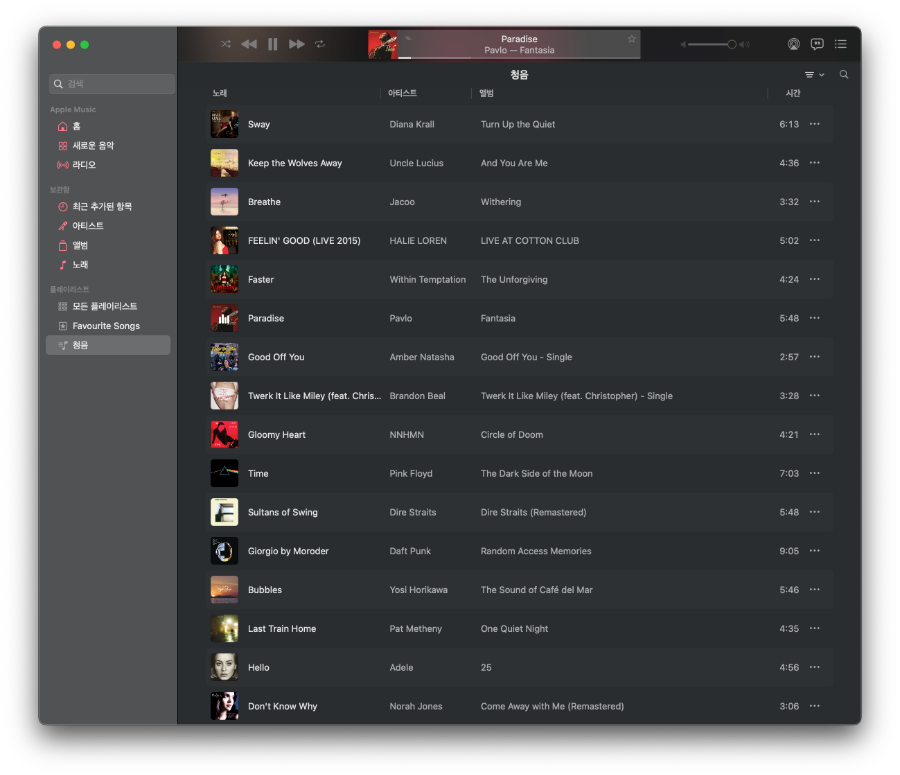Skip to the next track

tap(296, 44)
